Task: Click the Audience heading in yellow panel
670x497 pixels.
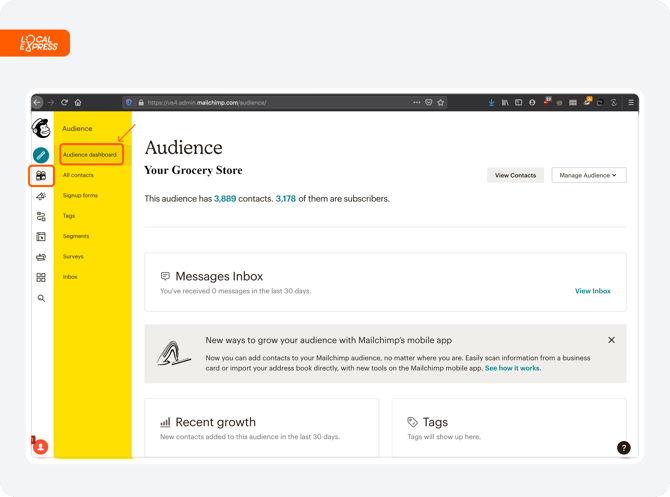Action: [x=77, y=129]
